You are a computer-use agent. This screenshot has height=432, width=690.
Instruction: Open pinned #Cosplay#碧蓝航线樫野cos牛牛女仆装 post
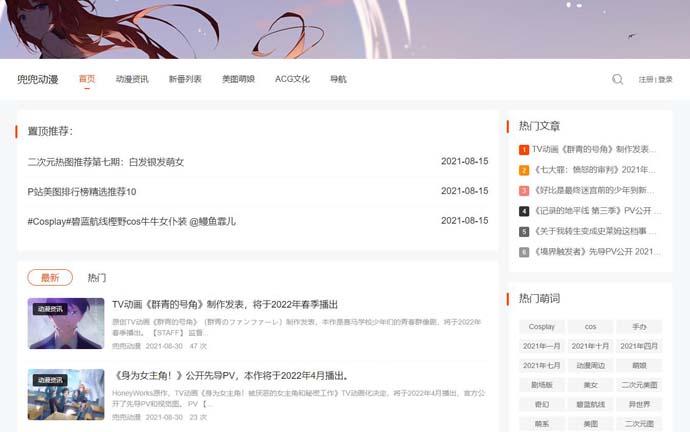pos(132,221)
